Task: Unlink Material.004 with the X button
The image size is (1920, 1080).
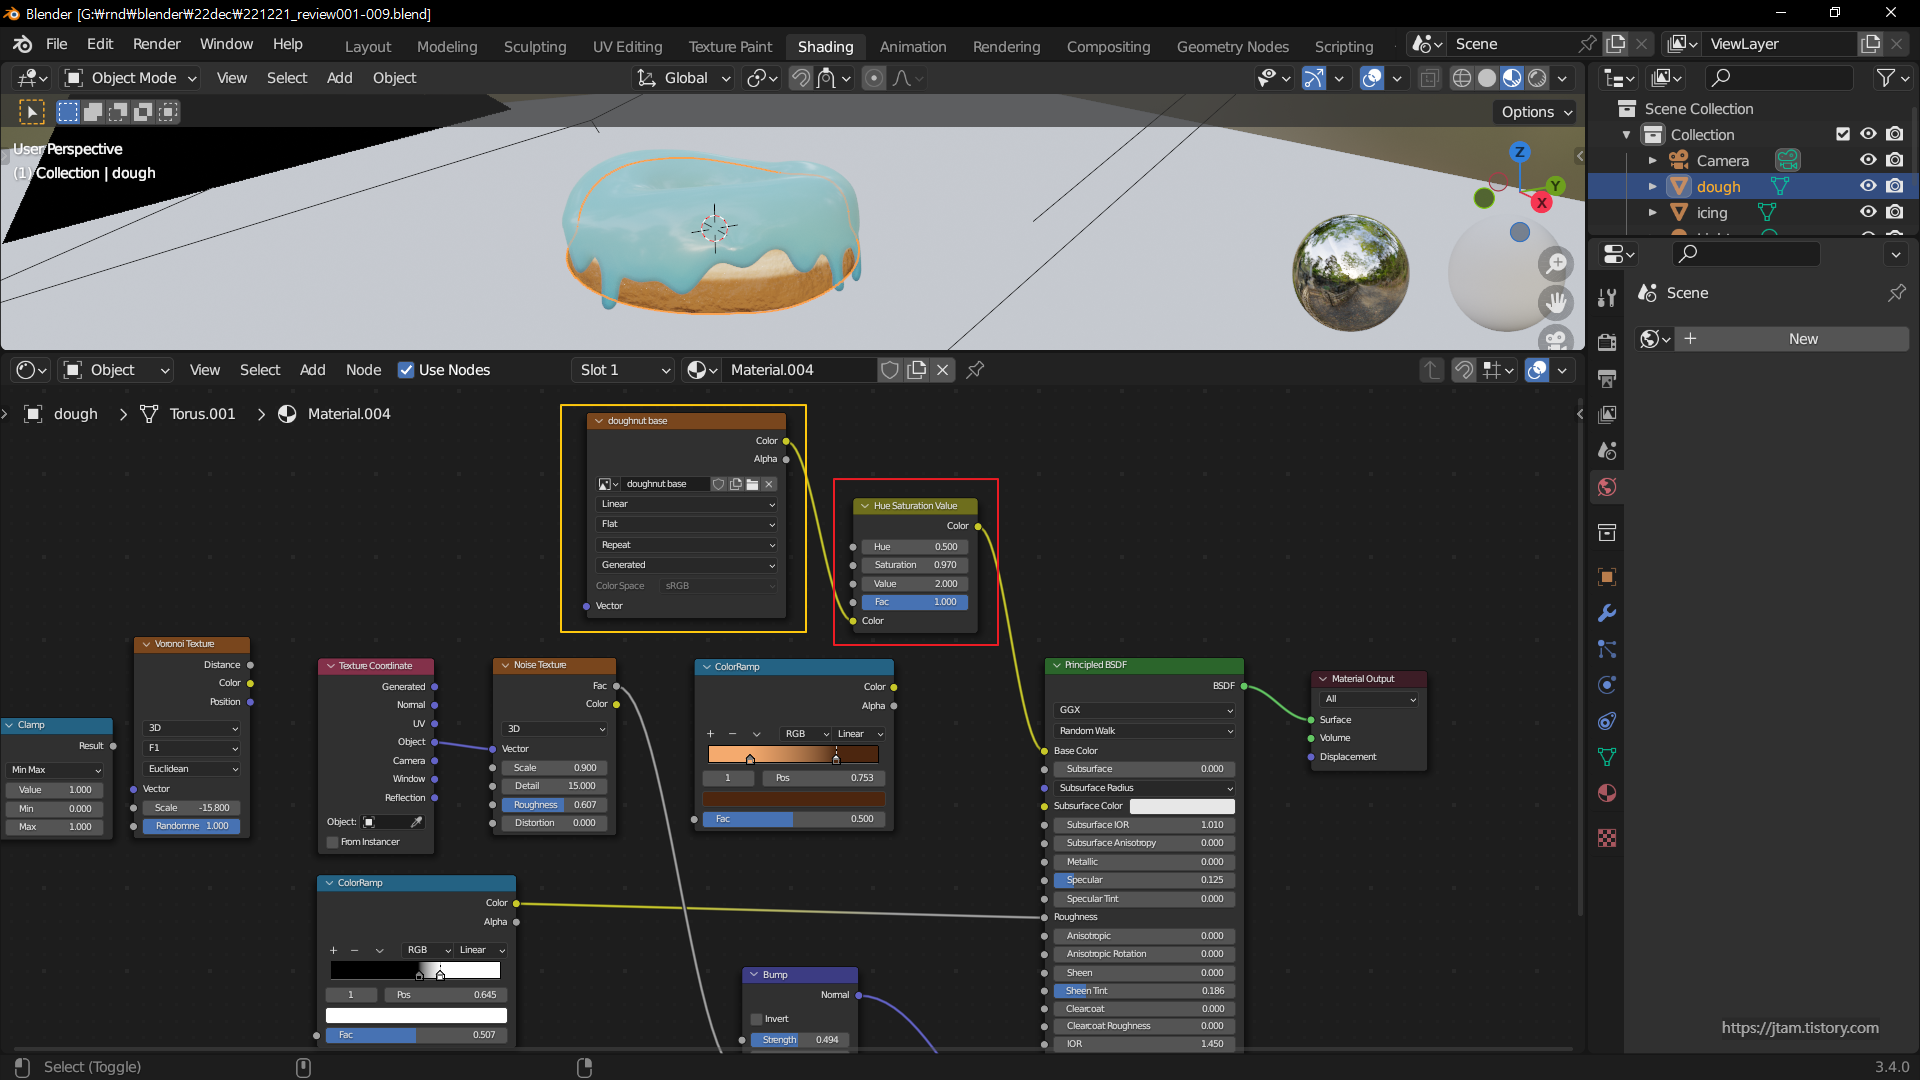Action: 942,370
